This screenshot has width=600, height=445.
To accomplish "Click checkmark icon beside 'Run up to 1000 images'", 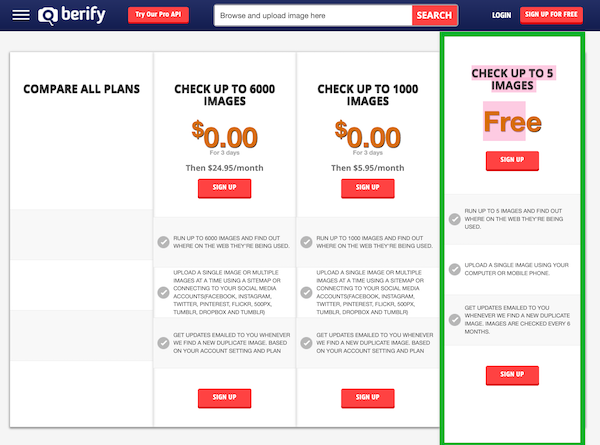I will (306, 242).
